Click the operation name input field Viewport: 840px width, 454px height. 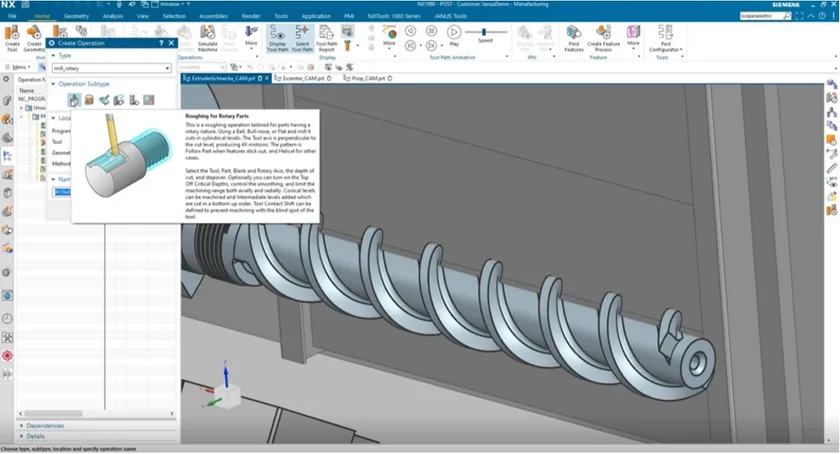click(x=63, y=192)
